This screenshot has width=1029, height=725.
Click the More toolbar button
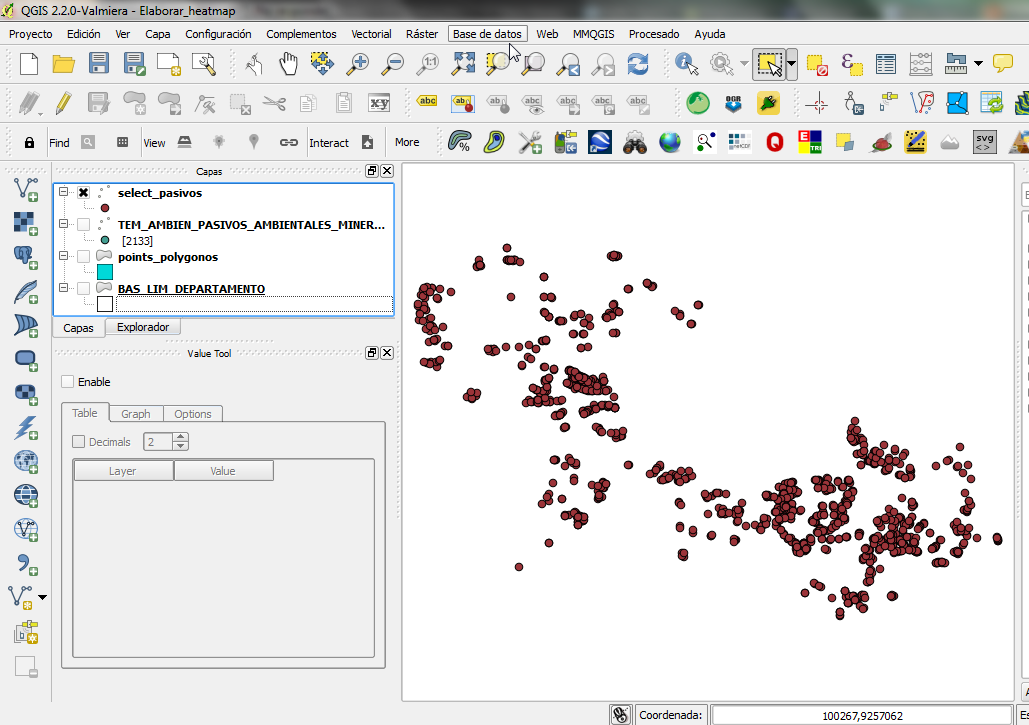(407, 142)
